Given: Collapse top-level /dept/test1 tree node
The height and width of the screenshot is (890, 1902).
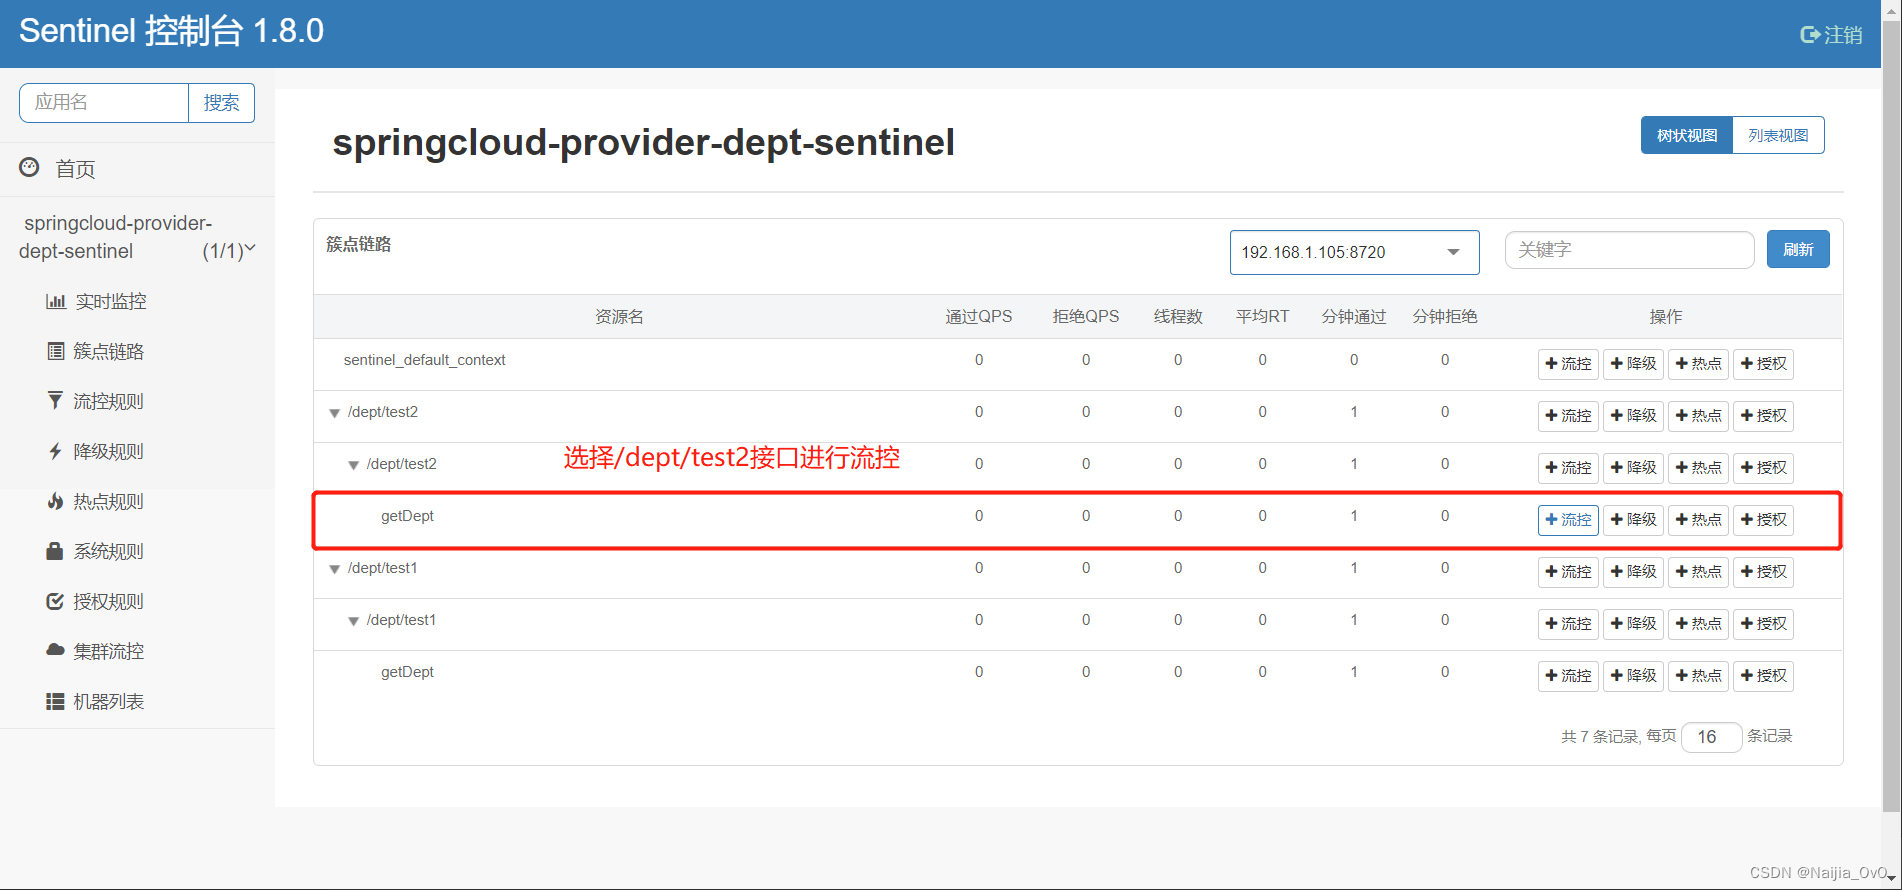Looking at the screenshot, I should pos(334,569).
